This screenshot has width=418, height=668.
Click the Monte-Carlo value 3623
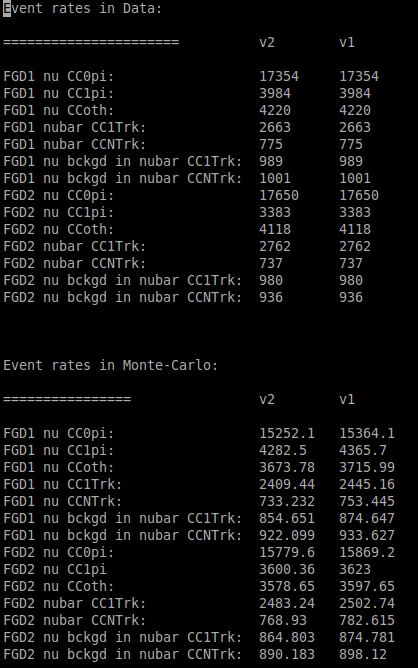(x=355, y=570)
